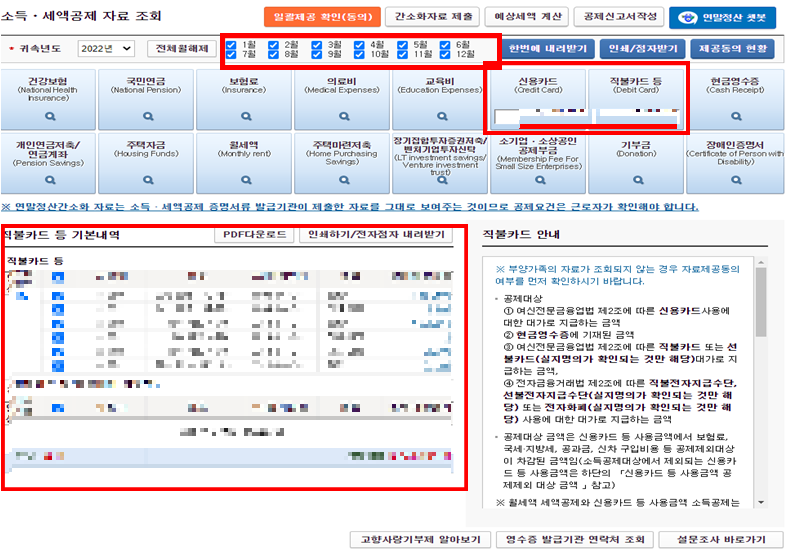
Task: Open the 건강보험 (National Health Insurance) magnifier
Action: tap(50, 116)
